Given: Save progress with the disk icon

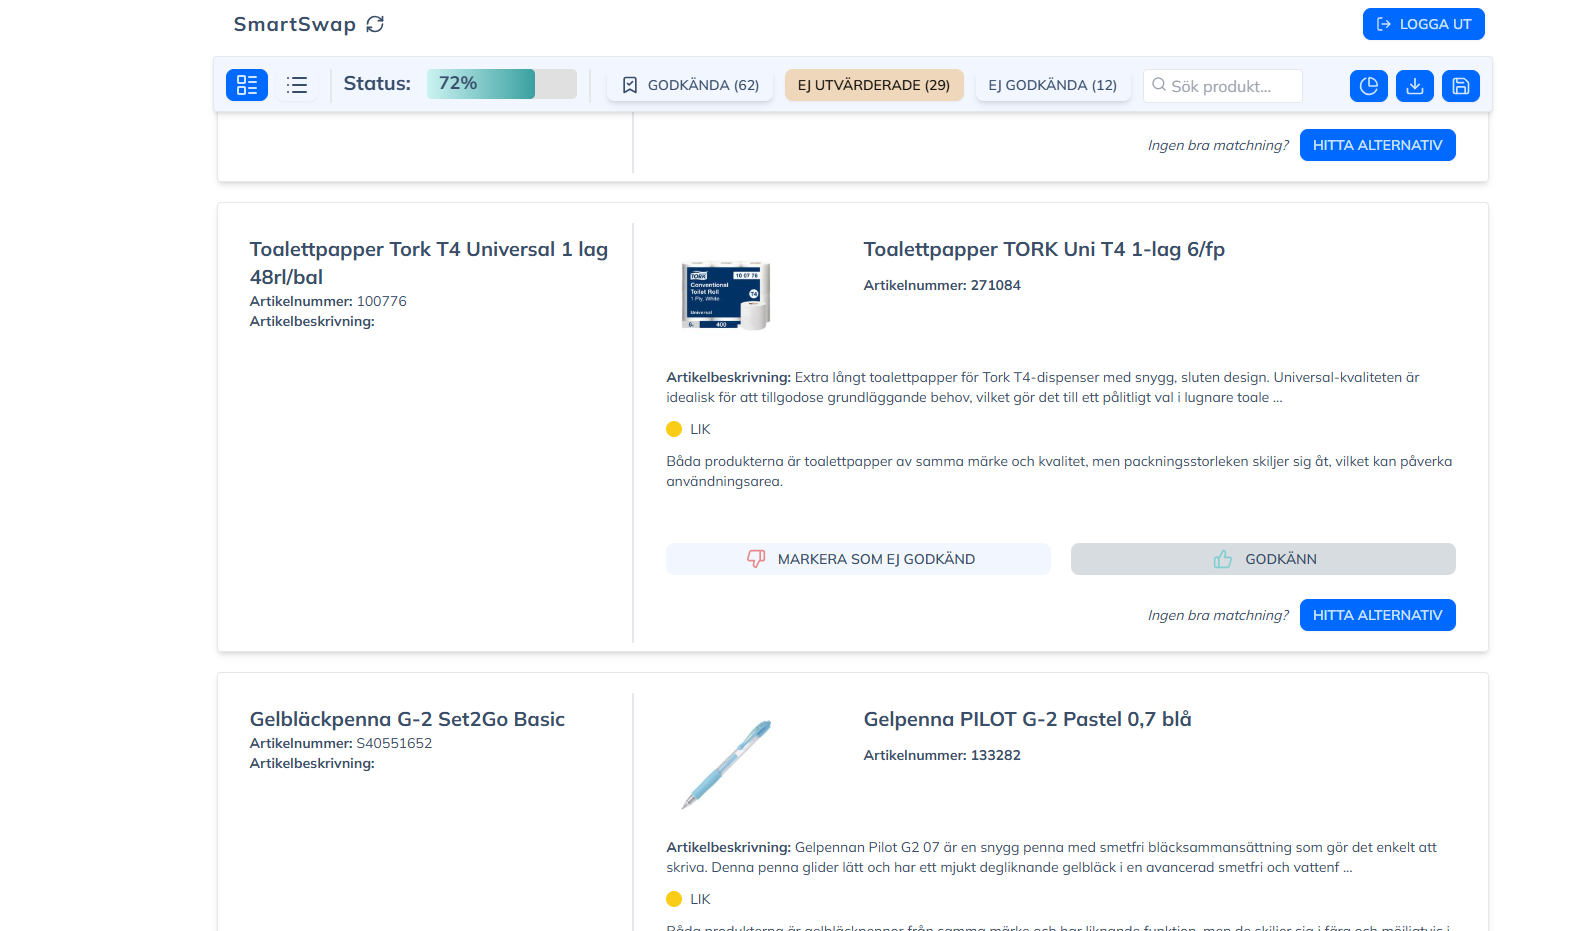Looking at the screenshot, I should pyautogui.click(x=1460, y=86).
